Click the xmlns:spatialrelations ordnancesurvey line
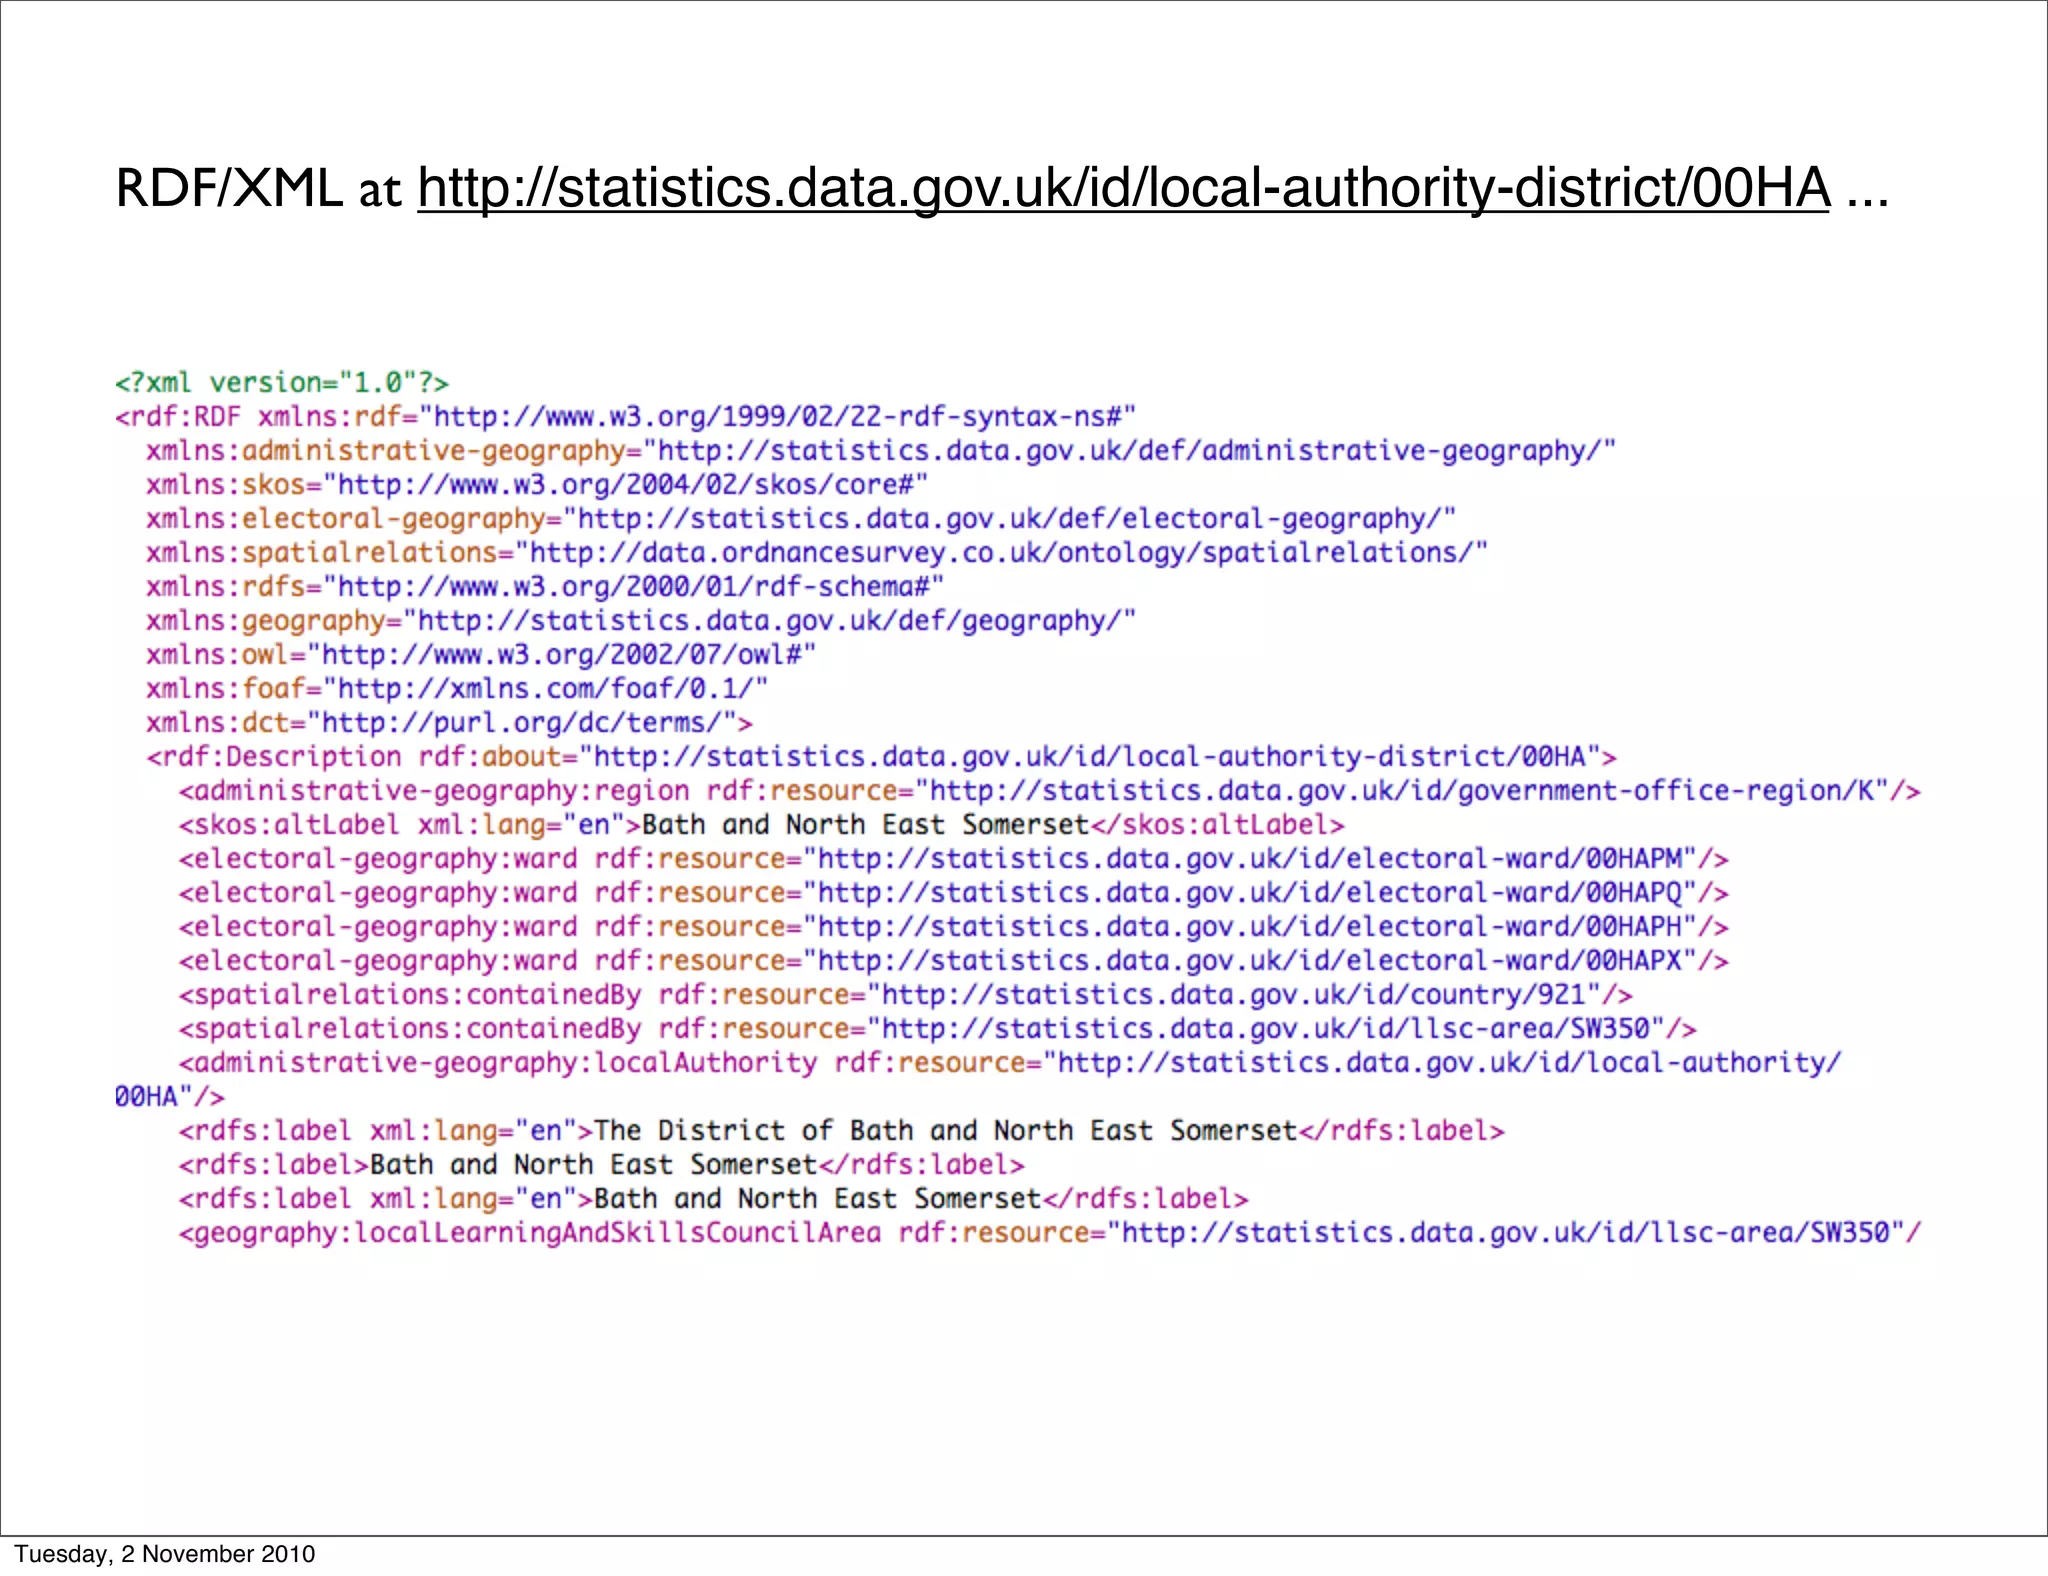 816,553
